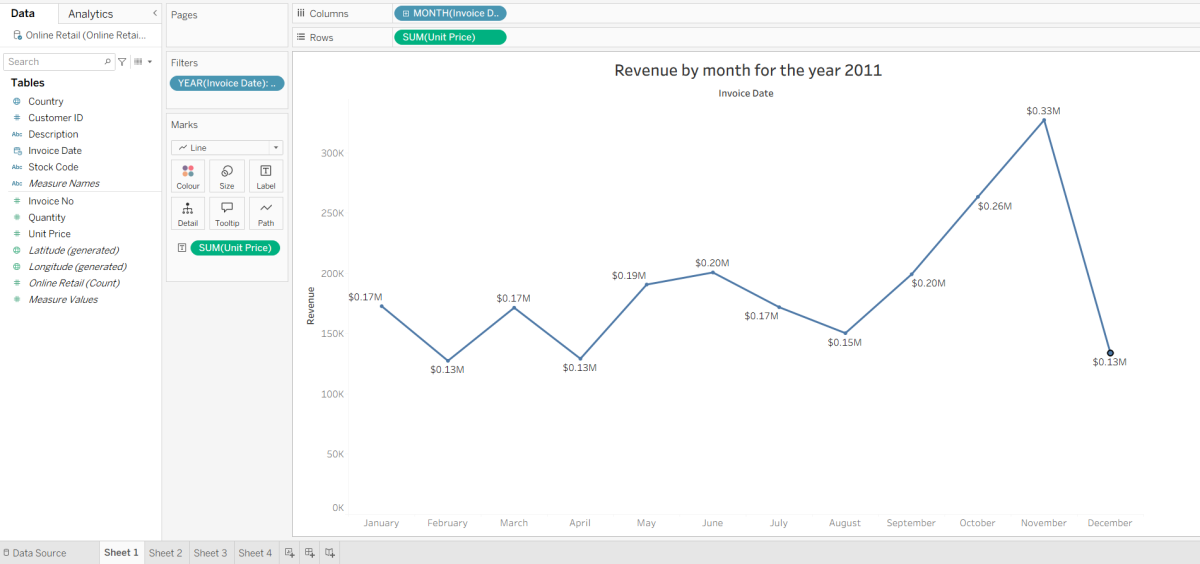This screenshot has height=564, width=1200.
Task: Collapse the Data side pane
Action: (154, 14)
